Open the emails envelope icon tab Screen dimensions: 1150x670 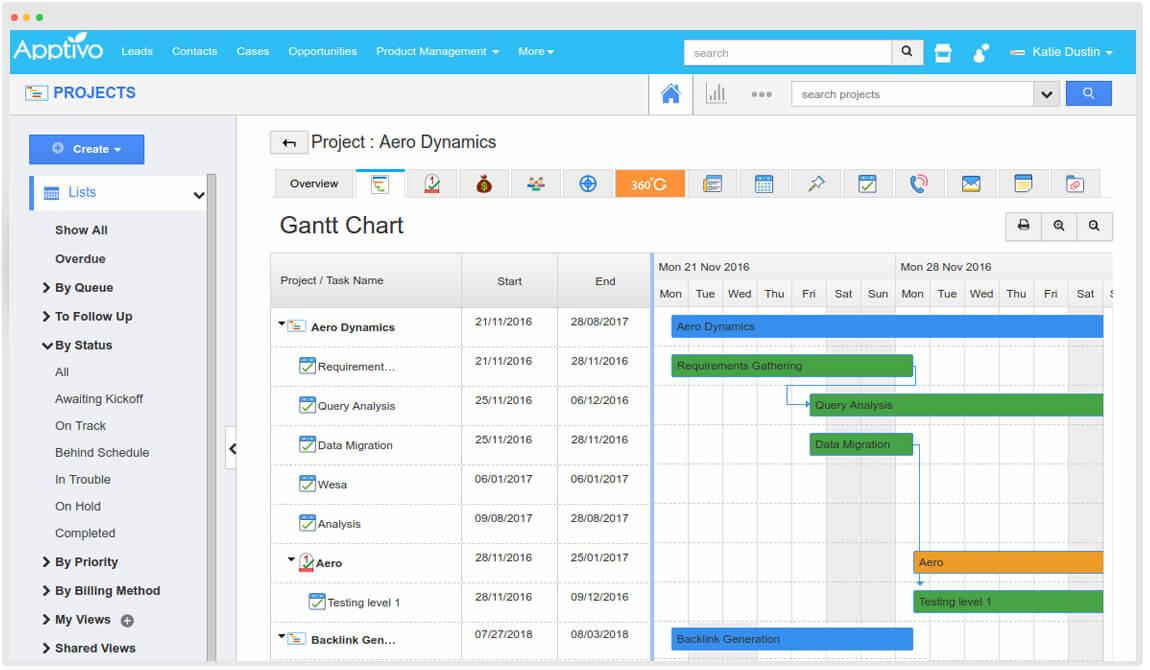click(970, 183)
